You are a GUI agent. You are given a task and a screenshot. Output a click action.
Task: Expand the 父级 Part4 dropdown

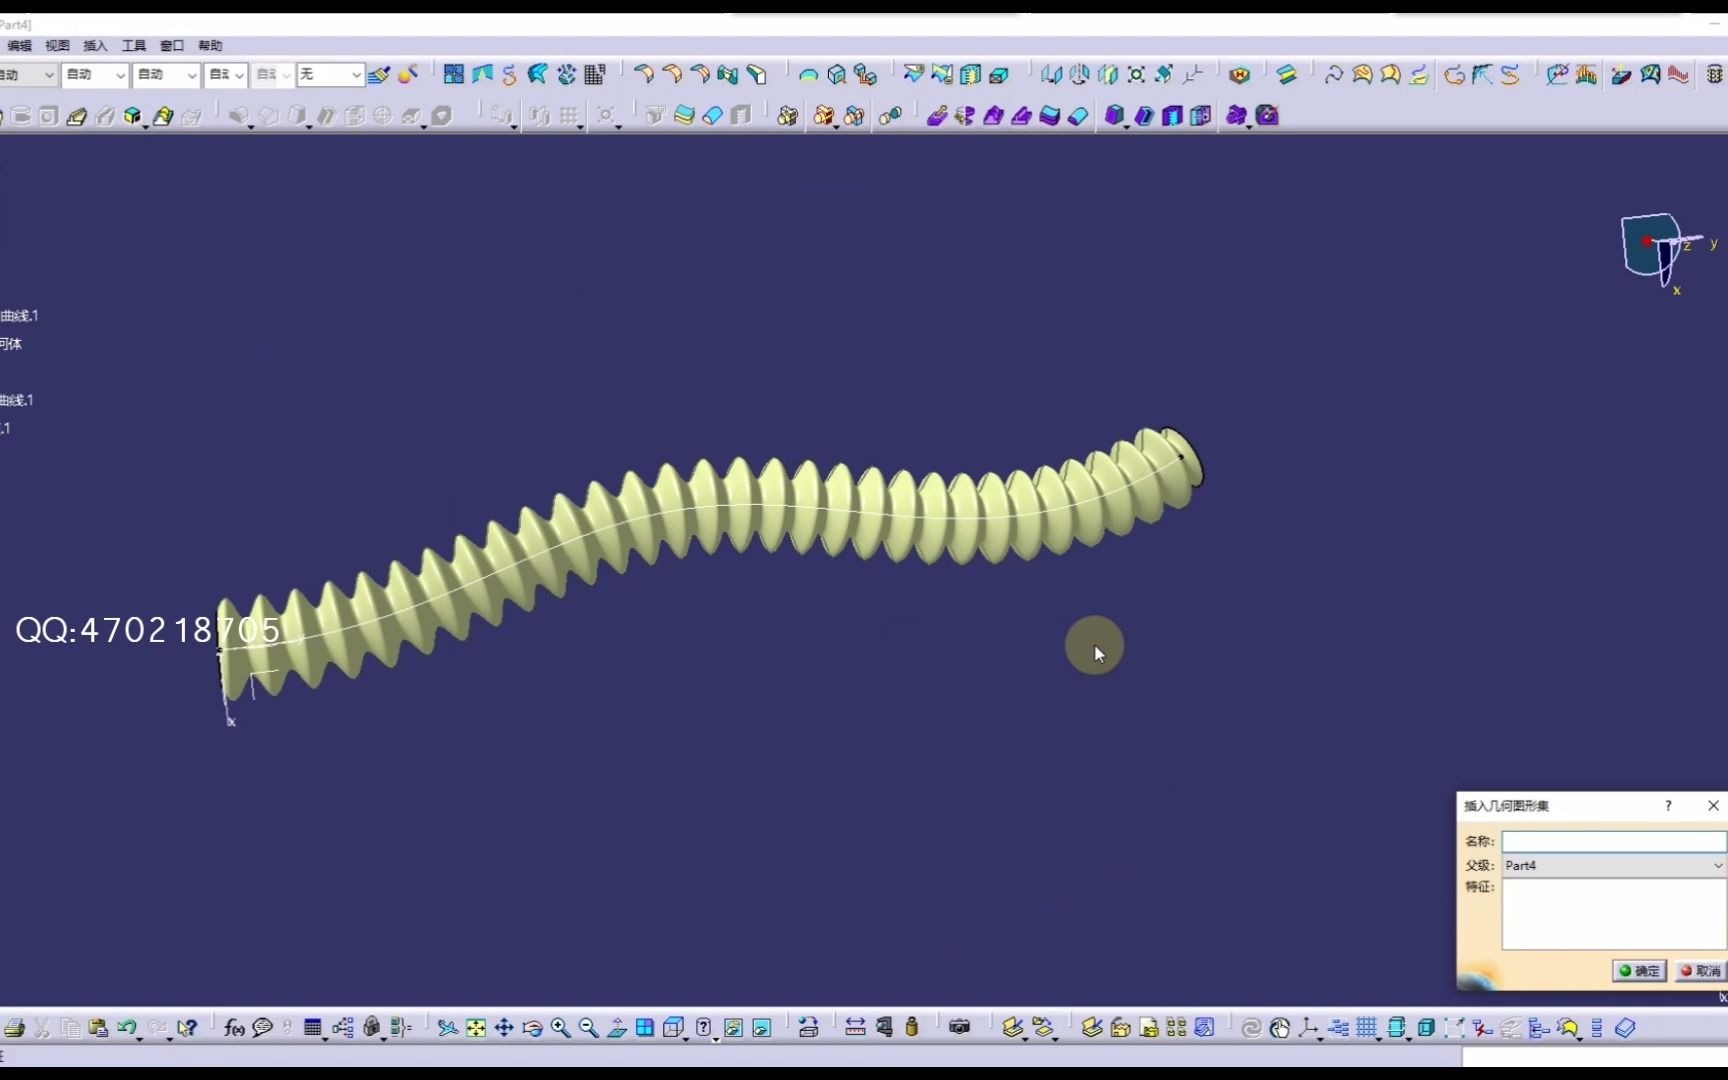(x=1613, y=866)
